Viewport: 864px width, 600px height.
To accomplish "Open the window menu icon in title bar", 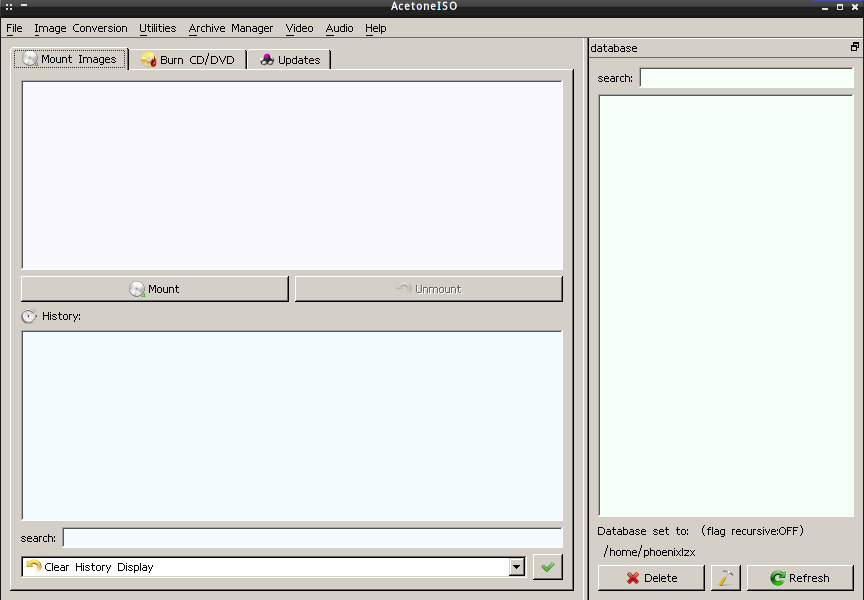I will tap(9, 7).
